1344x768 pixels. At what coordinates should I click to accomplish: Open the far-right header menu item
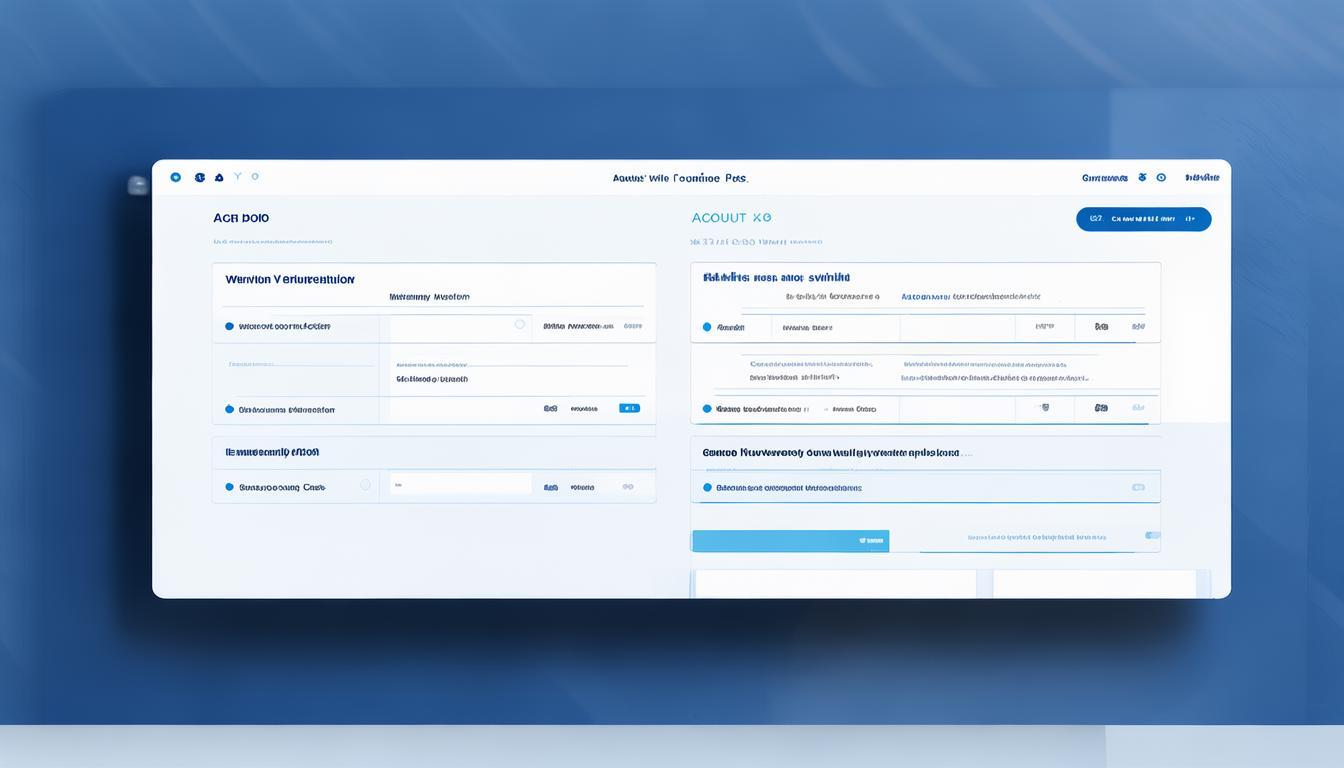[x=1202, y=177]
